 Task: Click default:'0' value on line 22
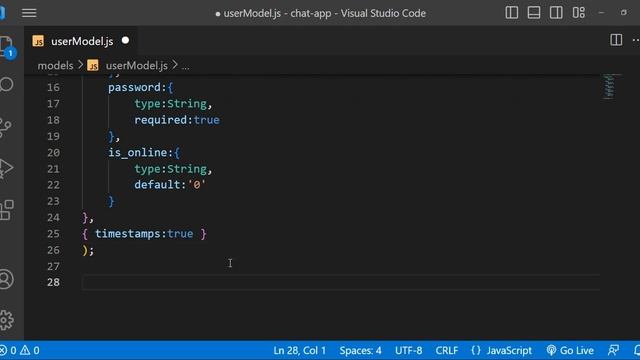pyautogui.click(x=170, y=185)
